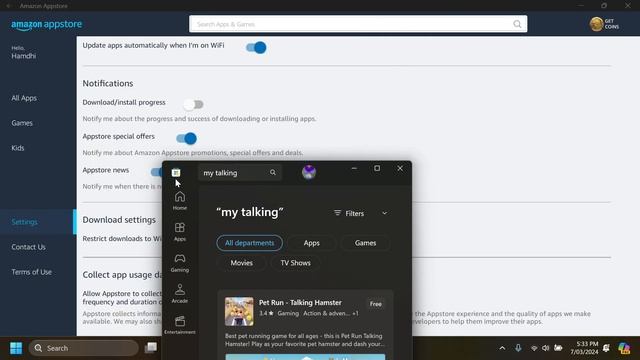The height and width of the screenshot is (360, 640).
Task: Click the volume speaker tray icon
Action: [x=546, y=348]
